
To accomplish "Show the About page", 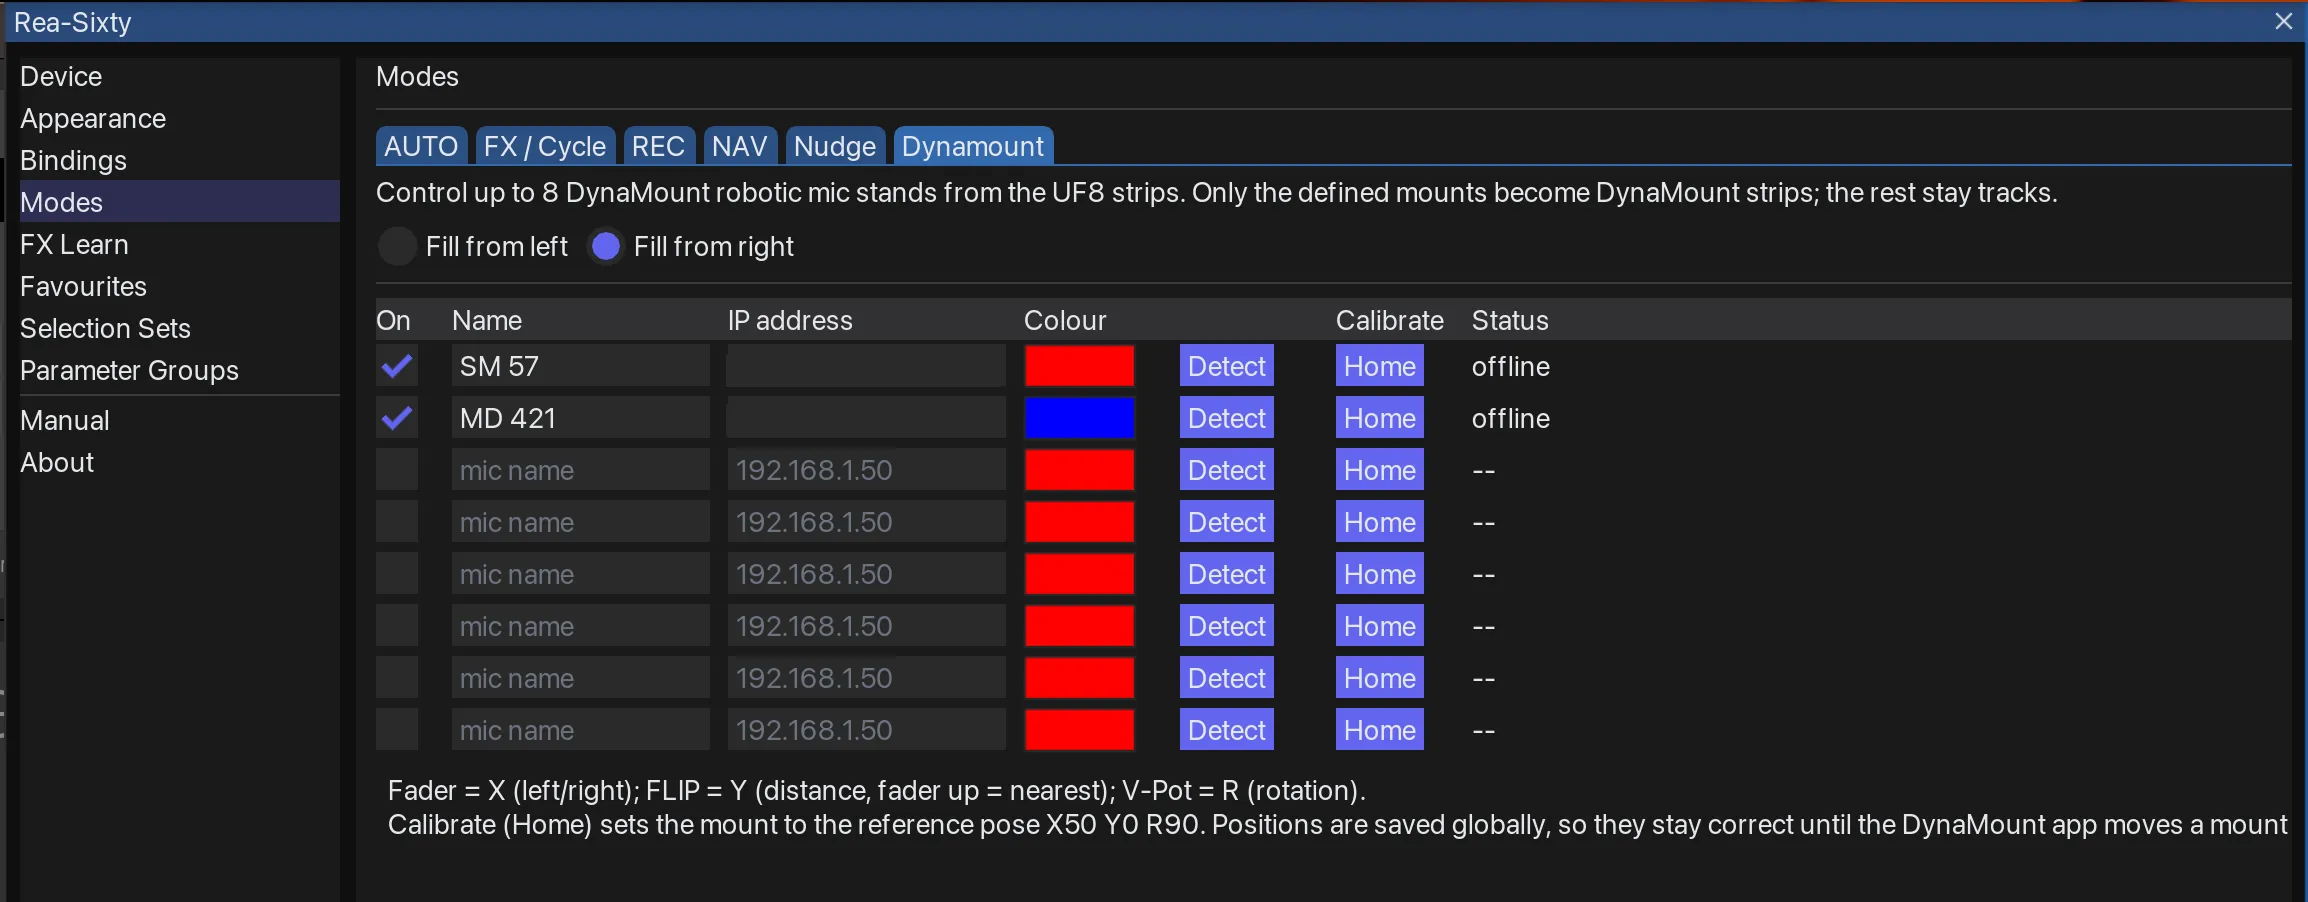I will [57, 463].
